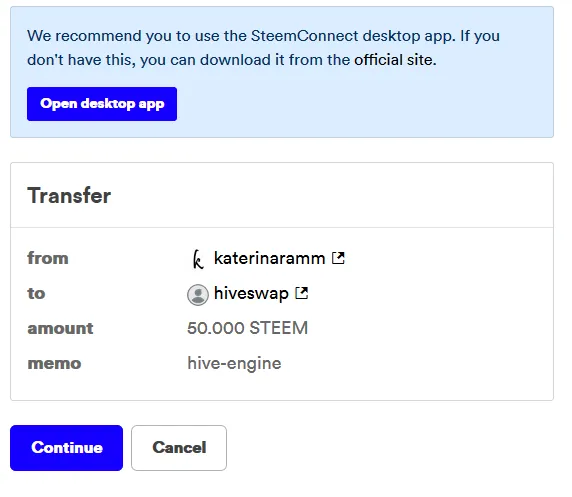Image resolution: width=572 pixels, height=497 pixels.
Task: Open the hiveswap username link
Action: (251, 293)
